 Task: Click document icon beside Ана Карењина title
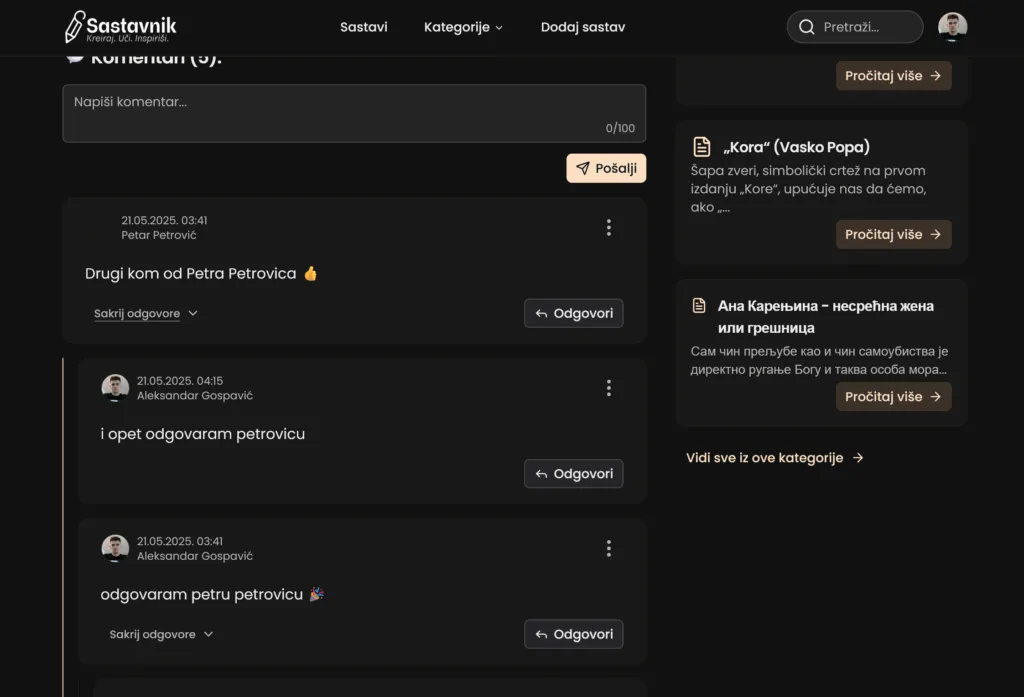click(x=700, y=306)
